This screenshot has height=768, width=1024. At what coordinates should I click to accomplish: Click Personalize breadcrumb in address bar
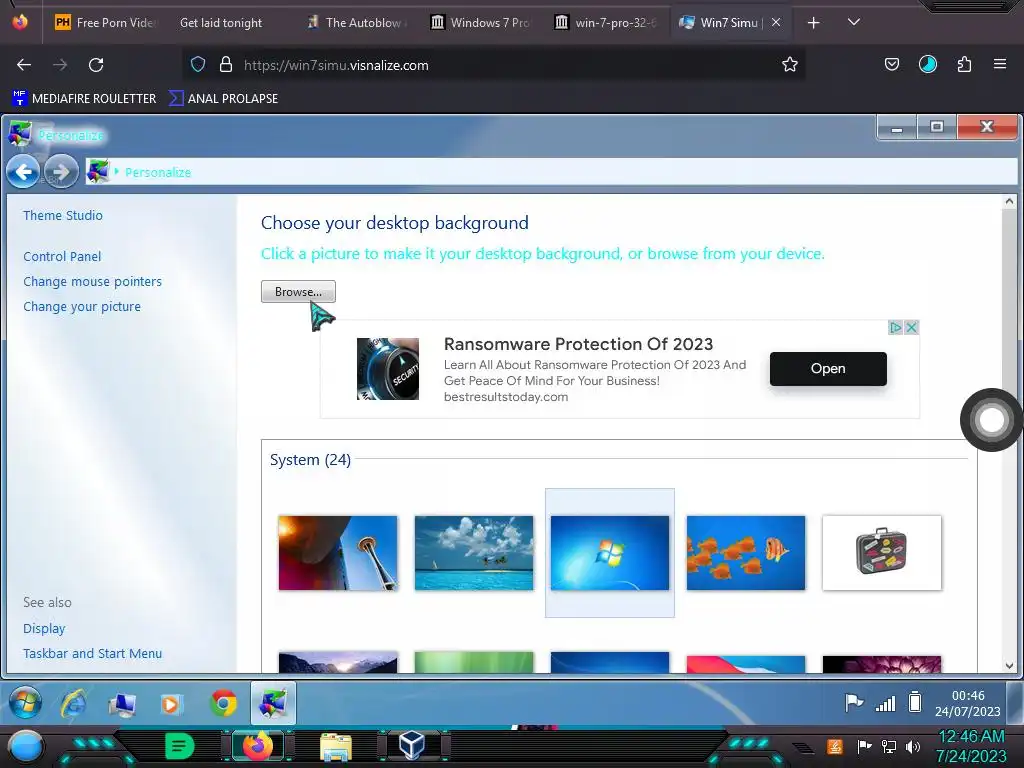(158, 172)
